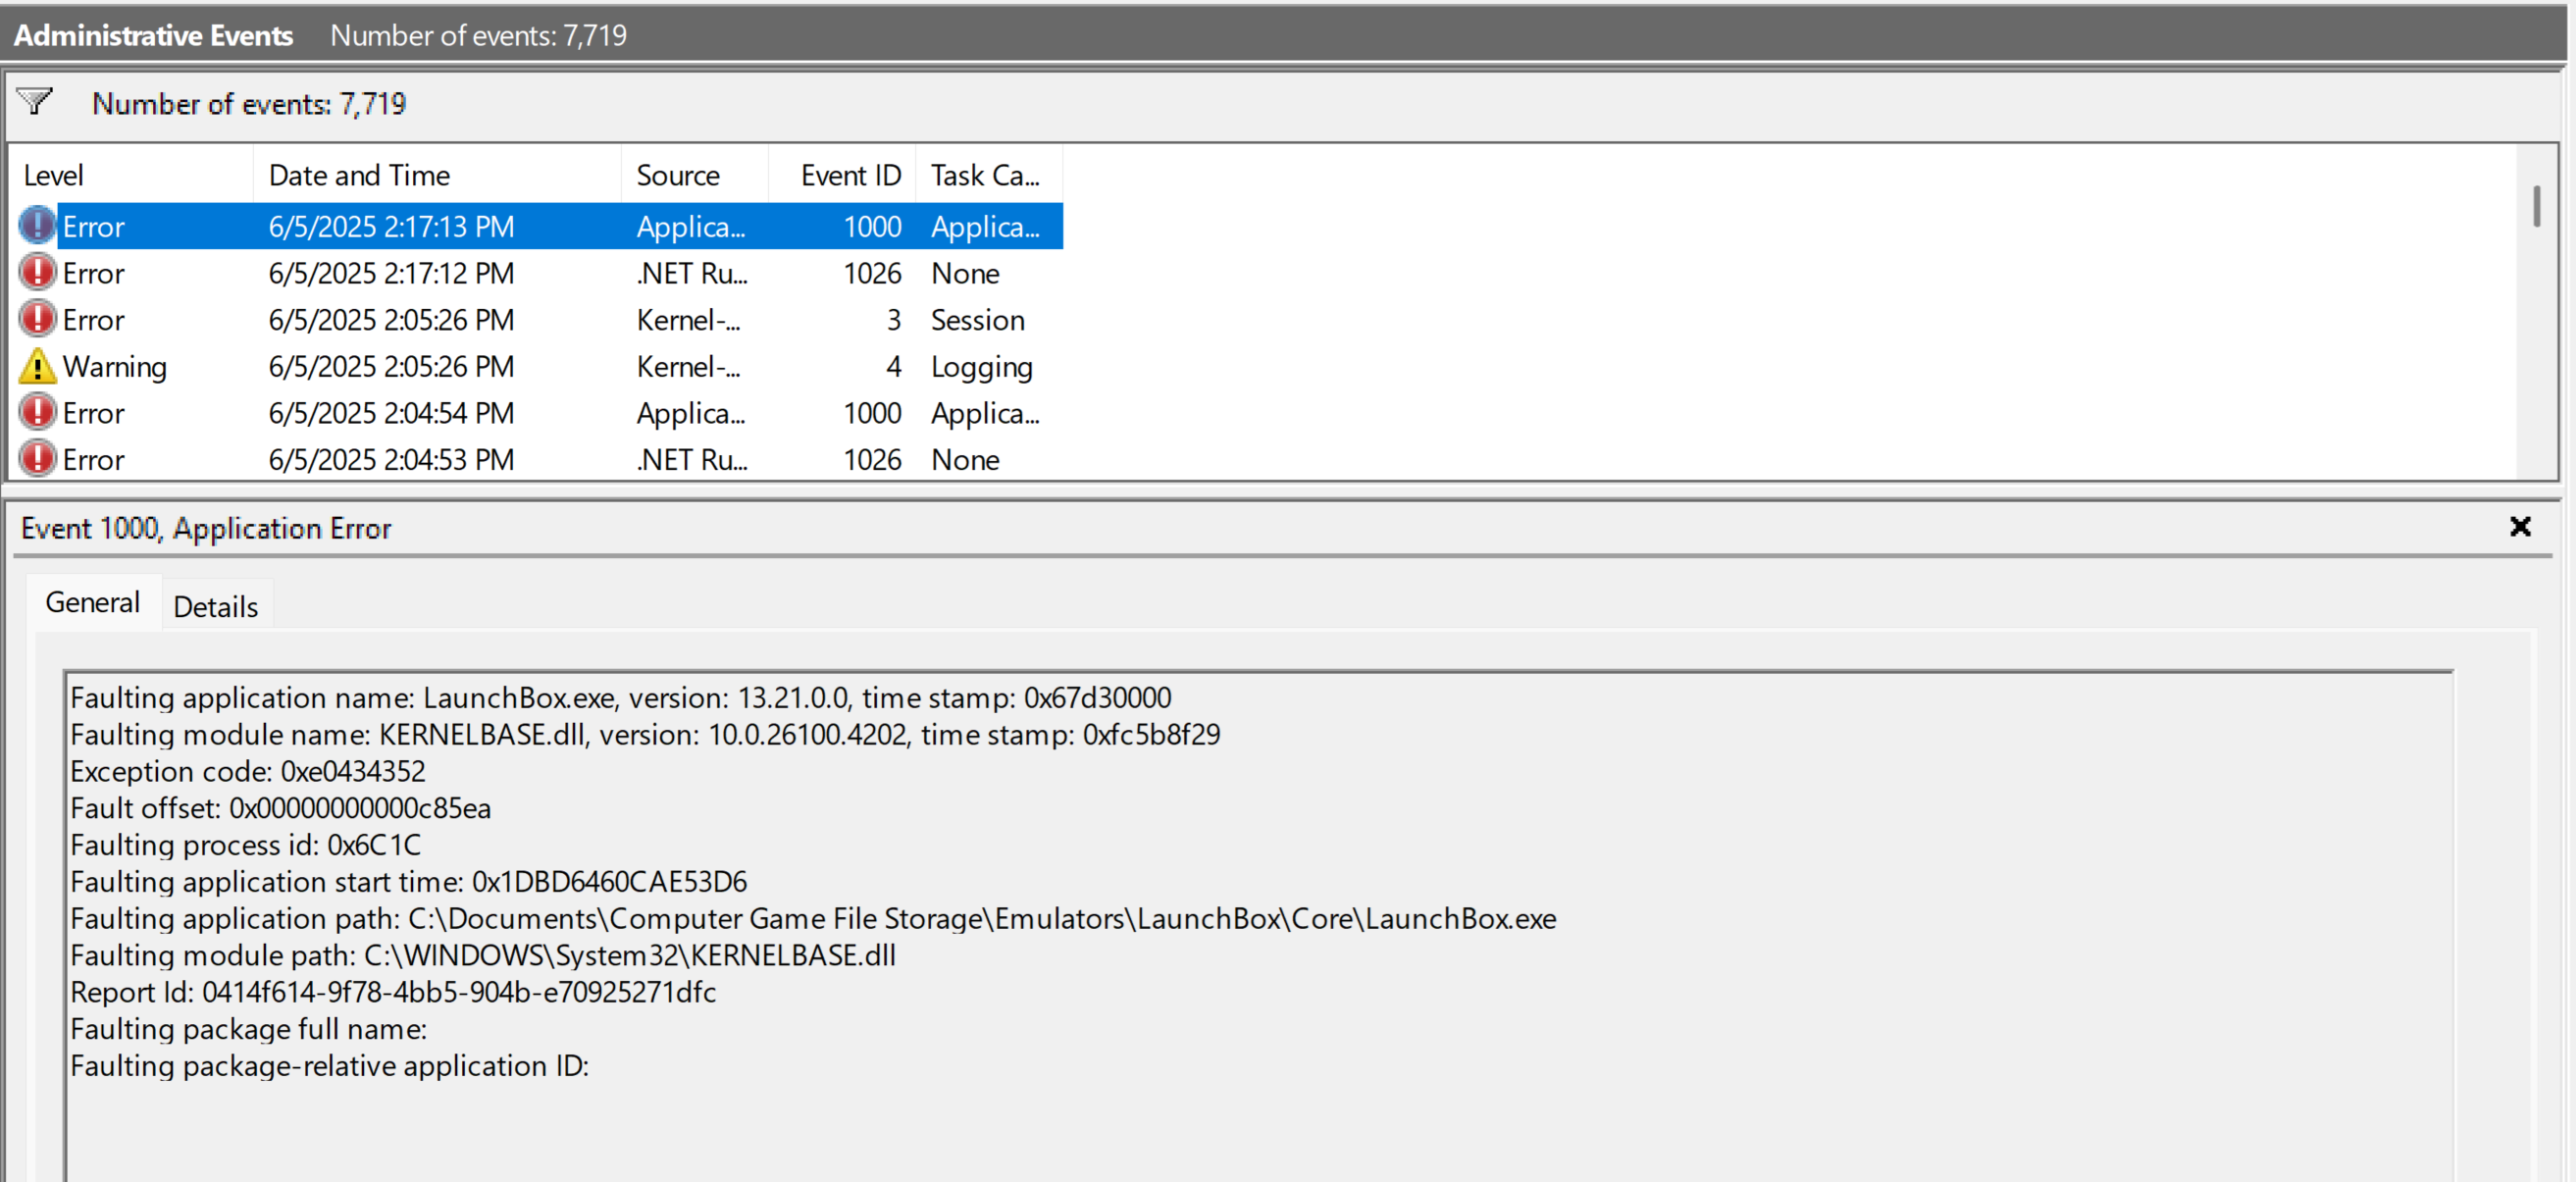Sort by the Event ID column header
The width and height of the screenshot is (2576, 1182).
point(842,175)
